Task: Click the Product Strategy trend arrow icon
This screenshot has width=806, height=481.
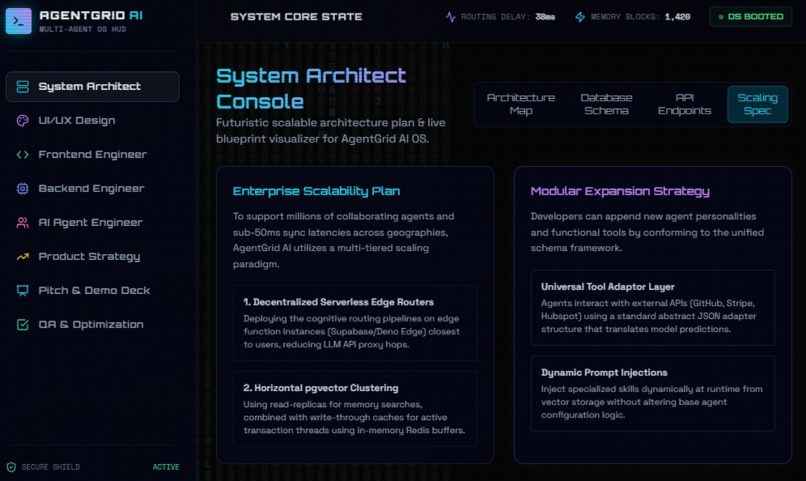Action: tap(23, 256)
